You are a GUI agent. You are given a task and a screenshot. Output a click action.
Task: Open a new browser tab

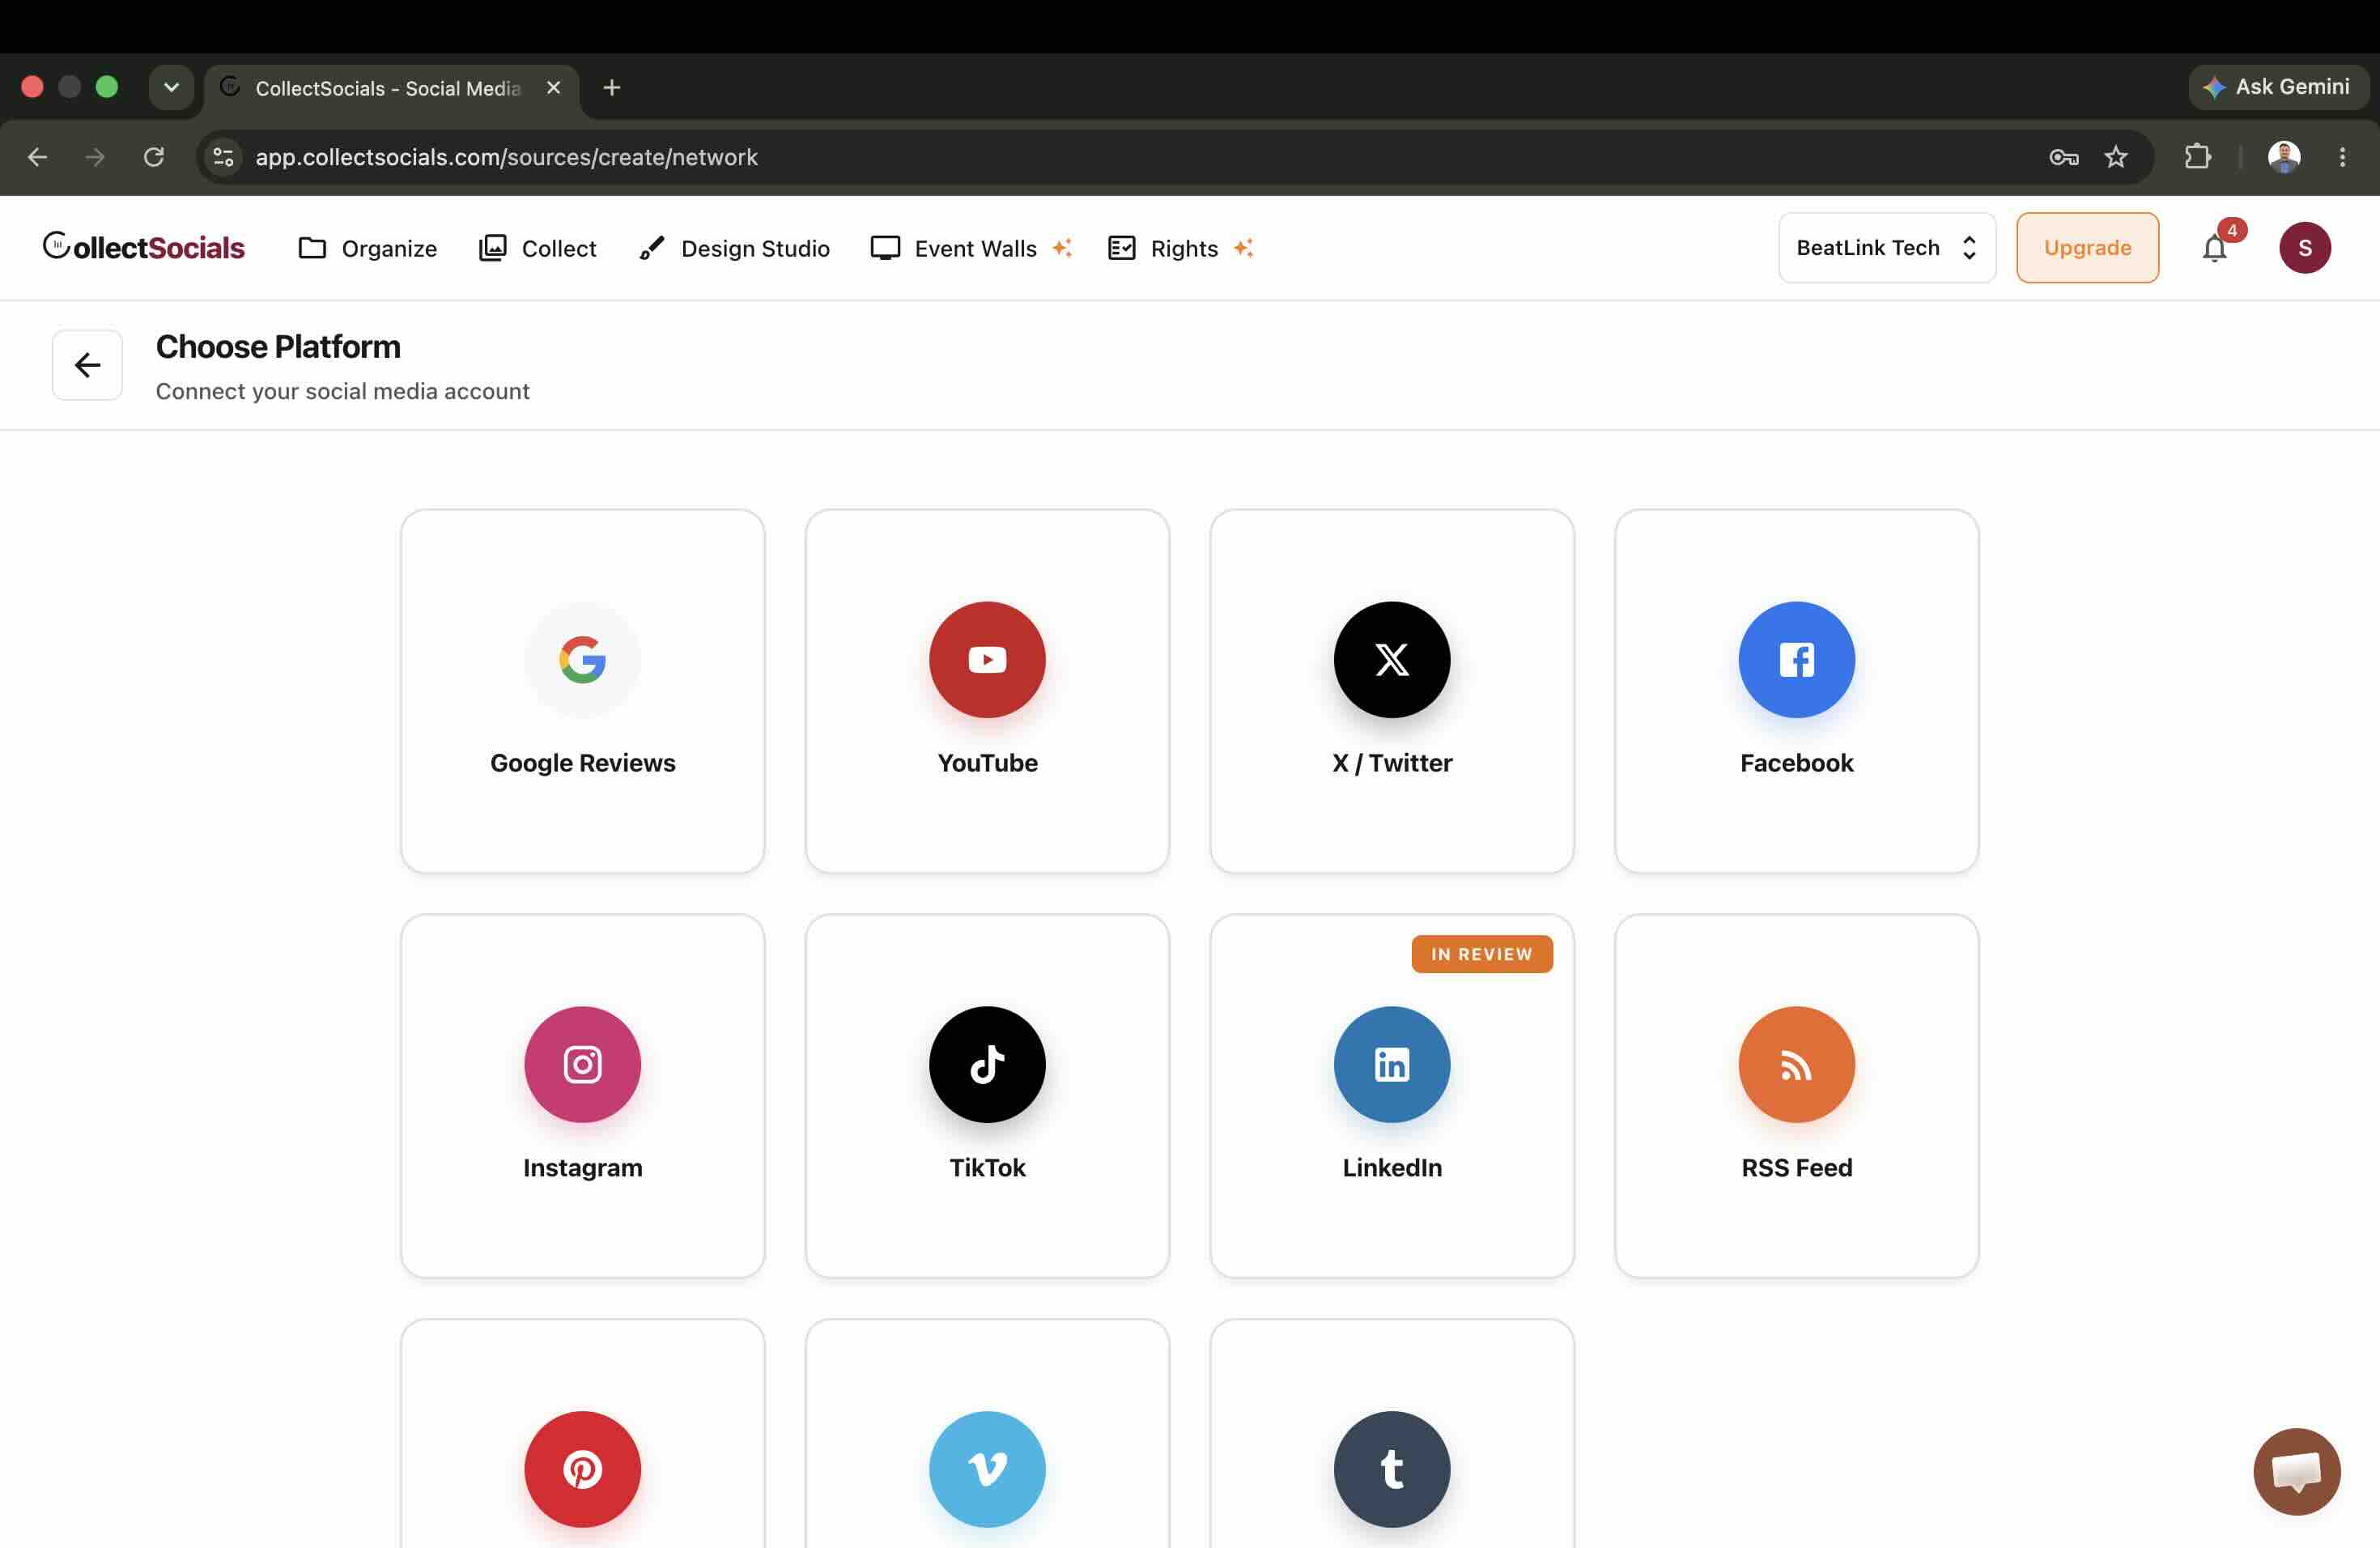(612, 88)
